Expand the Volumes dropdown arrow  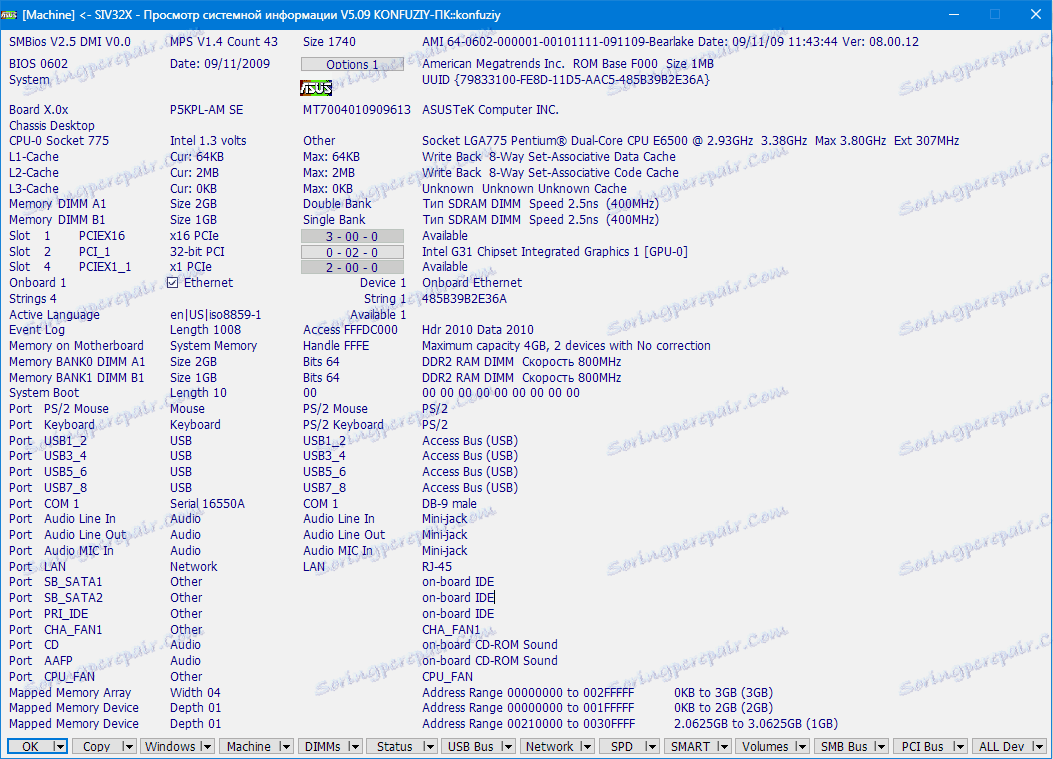[801, 746]
